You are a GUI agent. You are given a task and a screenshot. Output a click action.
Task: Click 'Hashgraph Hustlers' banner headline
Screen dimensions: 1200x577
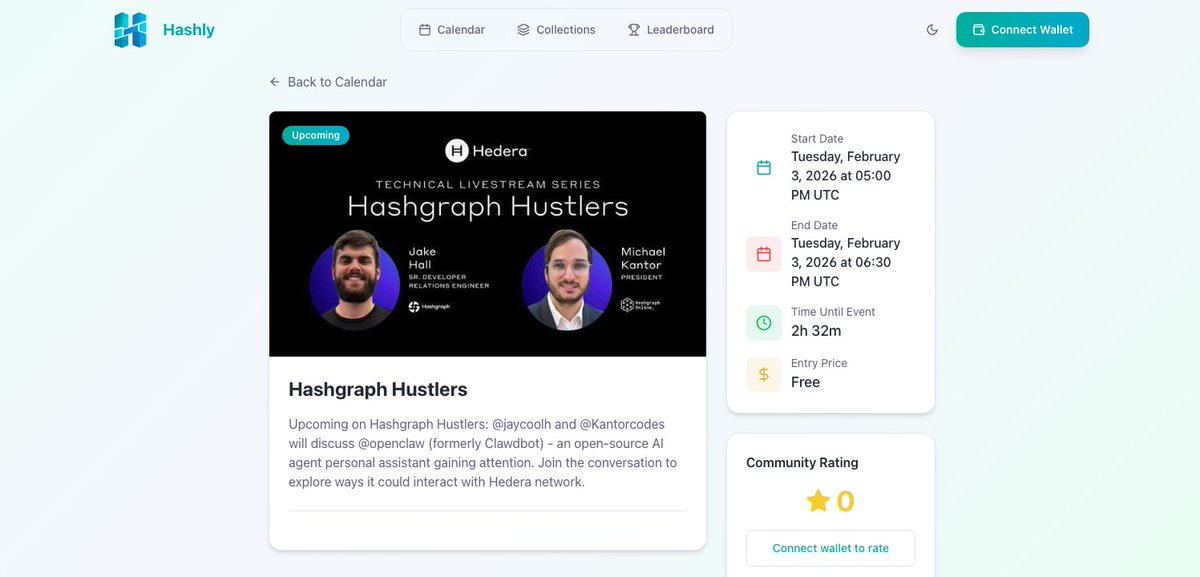(x=488, y=207)
